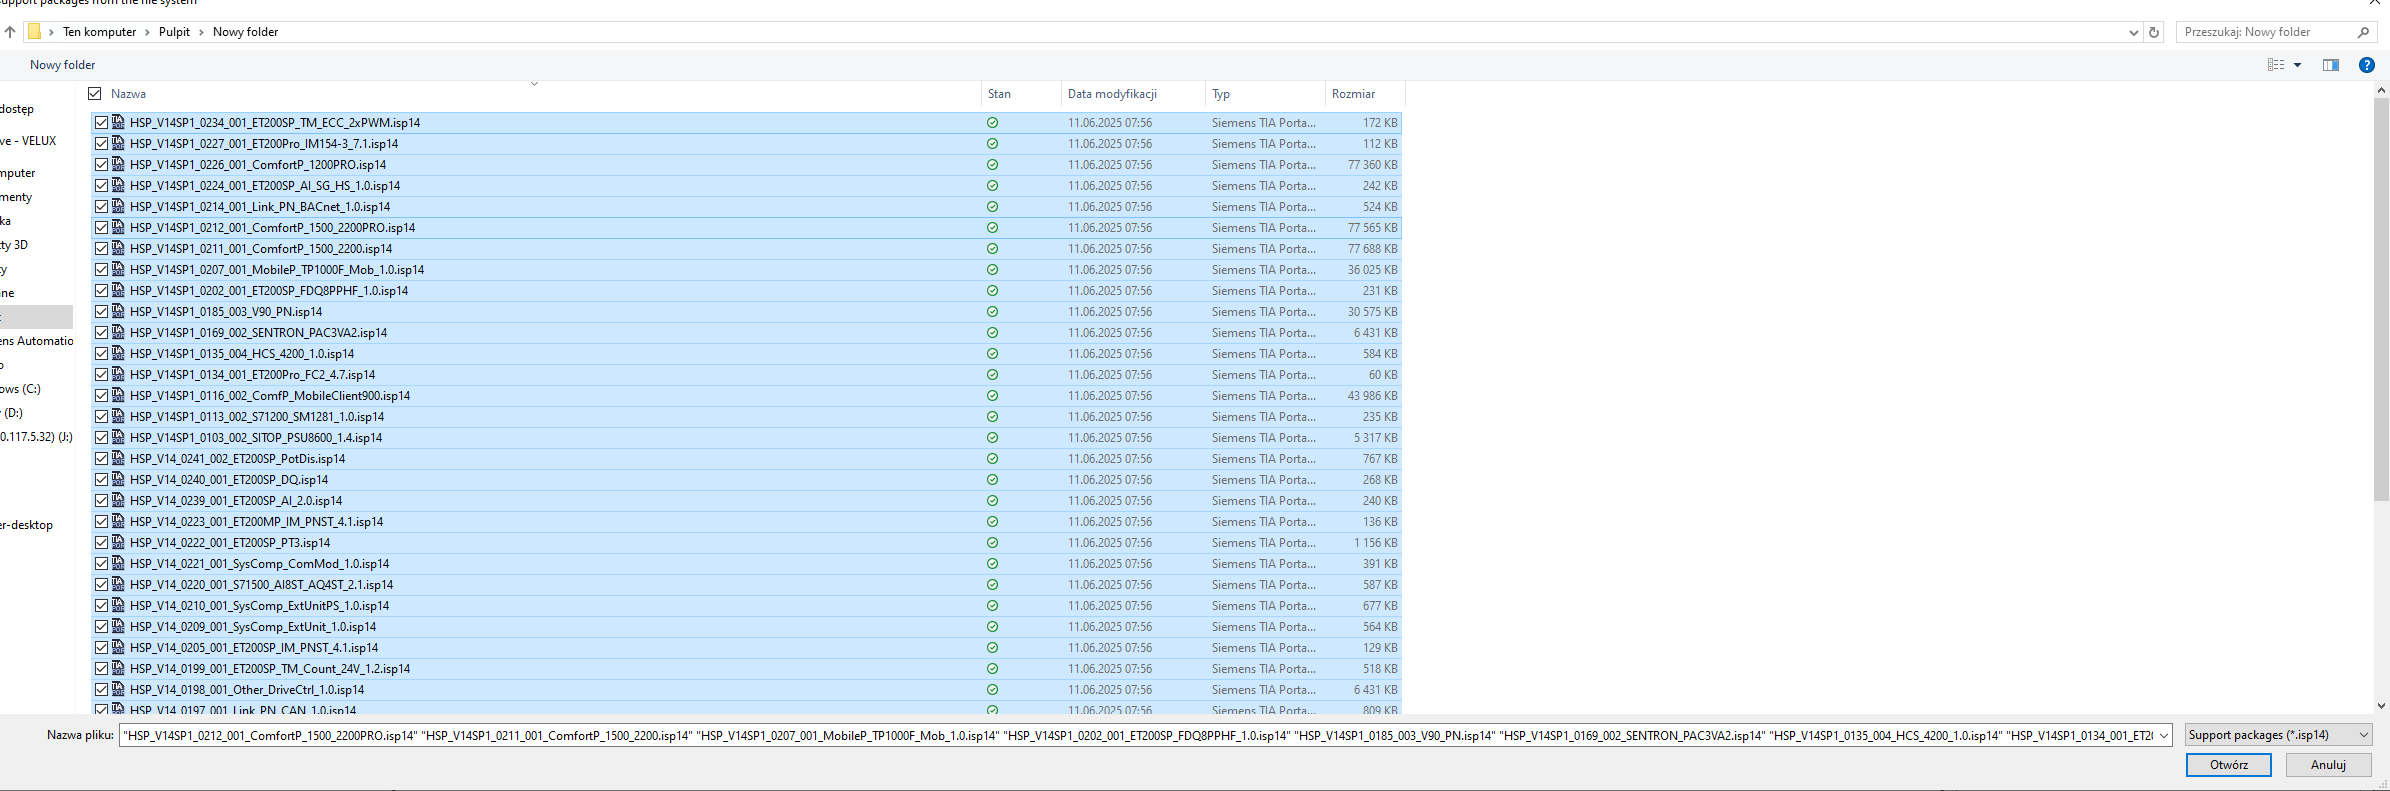Click the Nowy folder toolbar command
2390x791 pixels.
click(62, 65)
